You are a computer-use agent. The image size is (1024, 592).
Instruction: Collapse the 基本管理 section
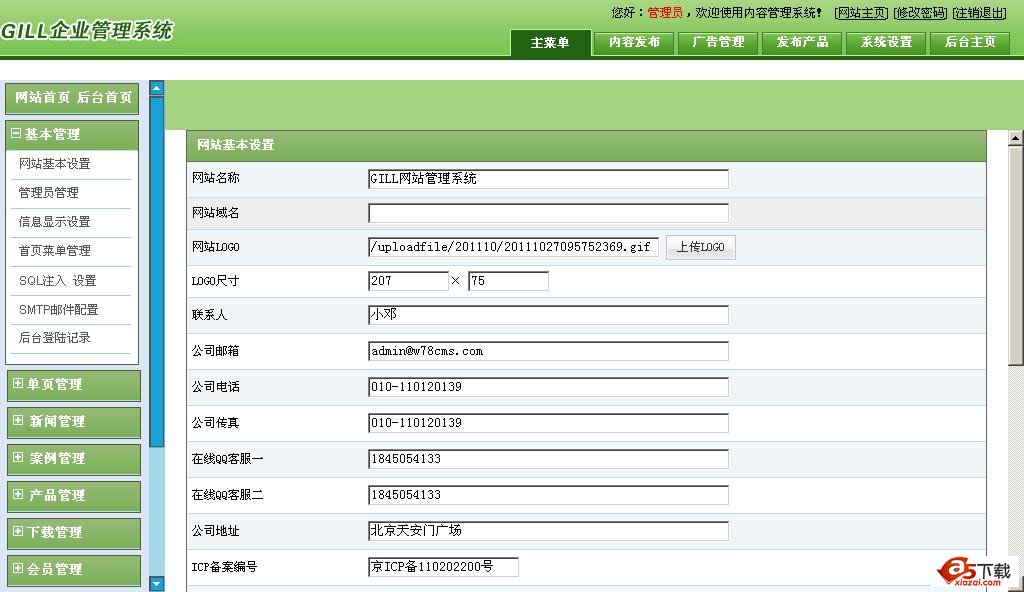(16, 134)
